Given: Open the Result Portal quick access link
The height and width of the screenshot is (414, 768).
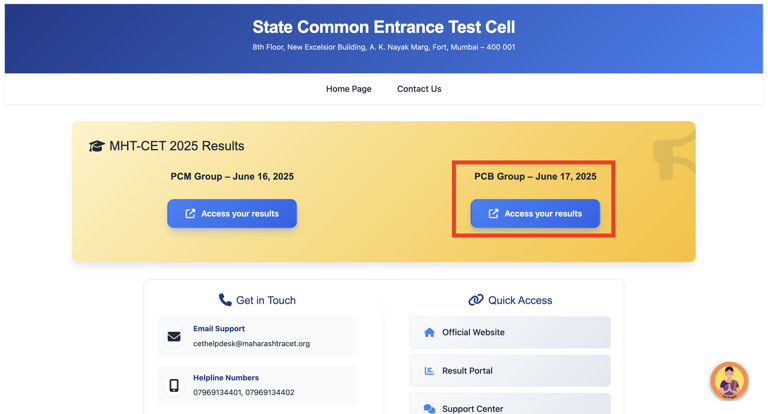Looking at the screenshot, I should 510,371.
